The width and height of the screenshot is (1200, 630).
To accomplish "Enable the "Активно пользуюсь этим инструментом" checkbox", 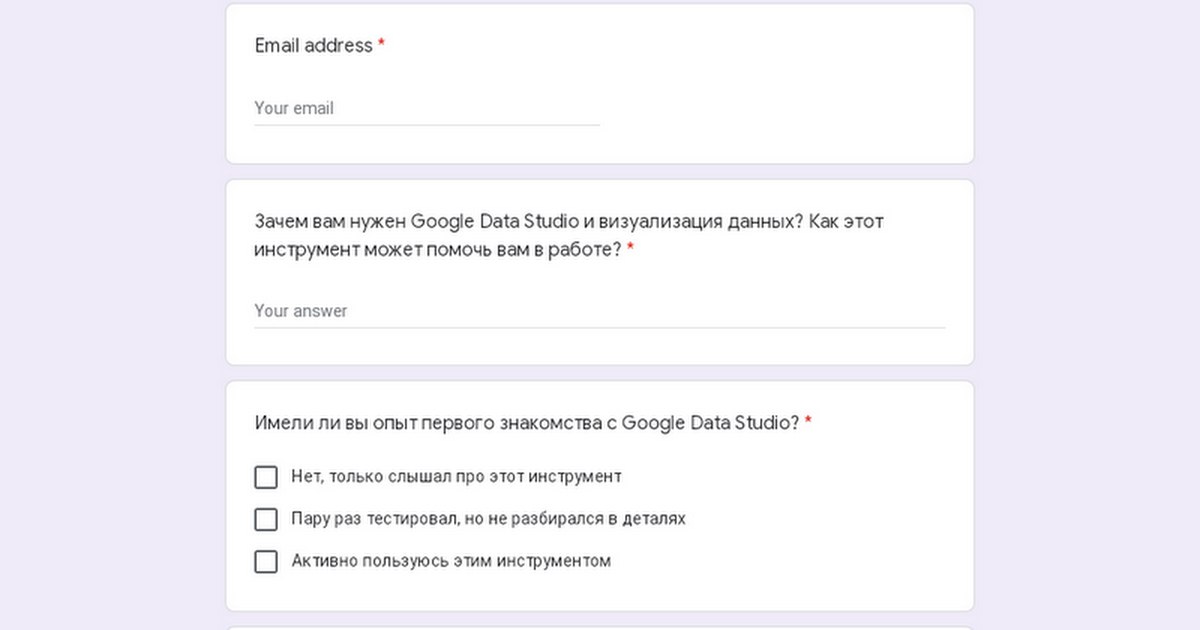I will point(266,561).
